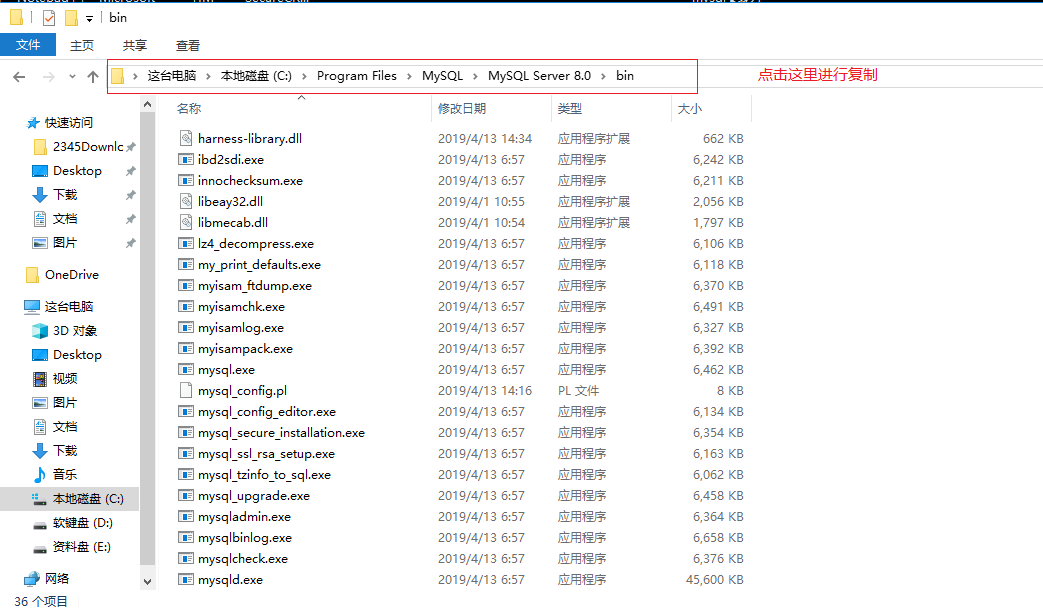Select mysql_secure_installation.exe file
1043x612 pixels.
[281, 433]
